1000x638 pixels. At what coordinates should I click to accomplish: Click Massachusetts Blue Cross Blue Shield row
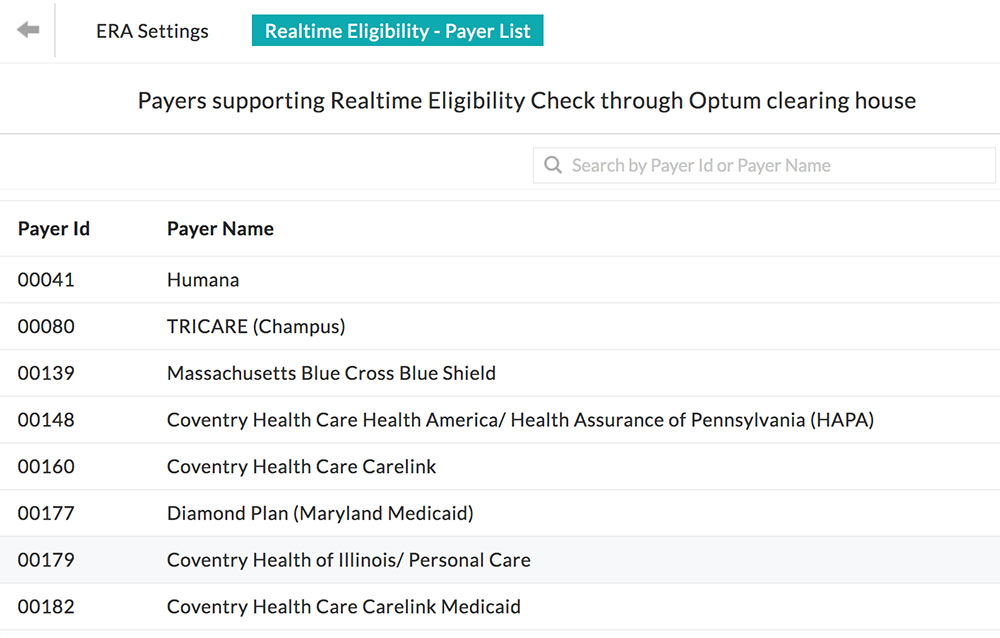click(331, 373)
